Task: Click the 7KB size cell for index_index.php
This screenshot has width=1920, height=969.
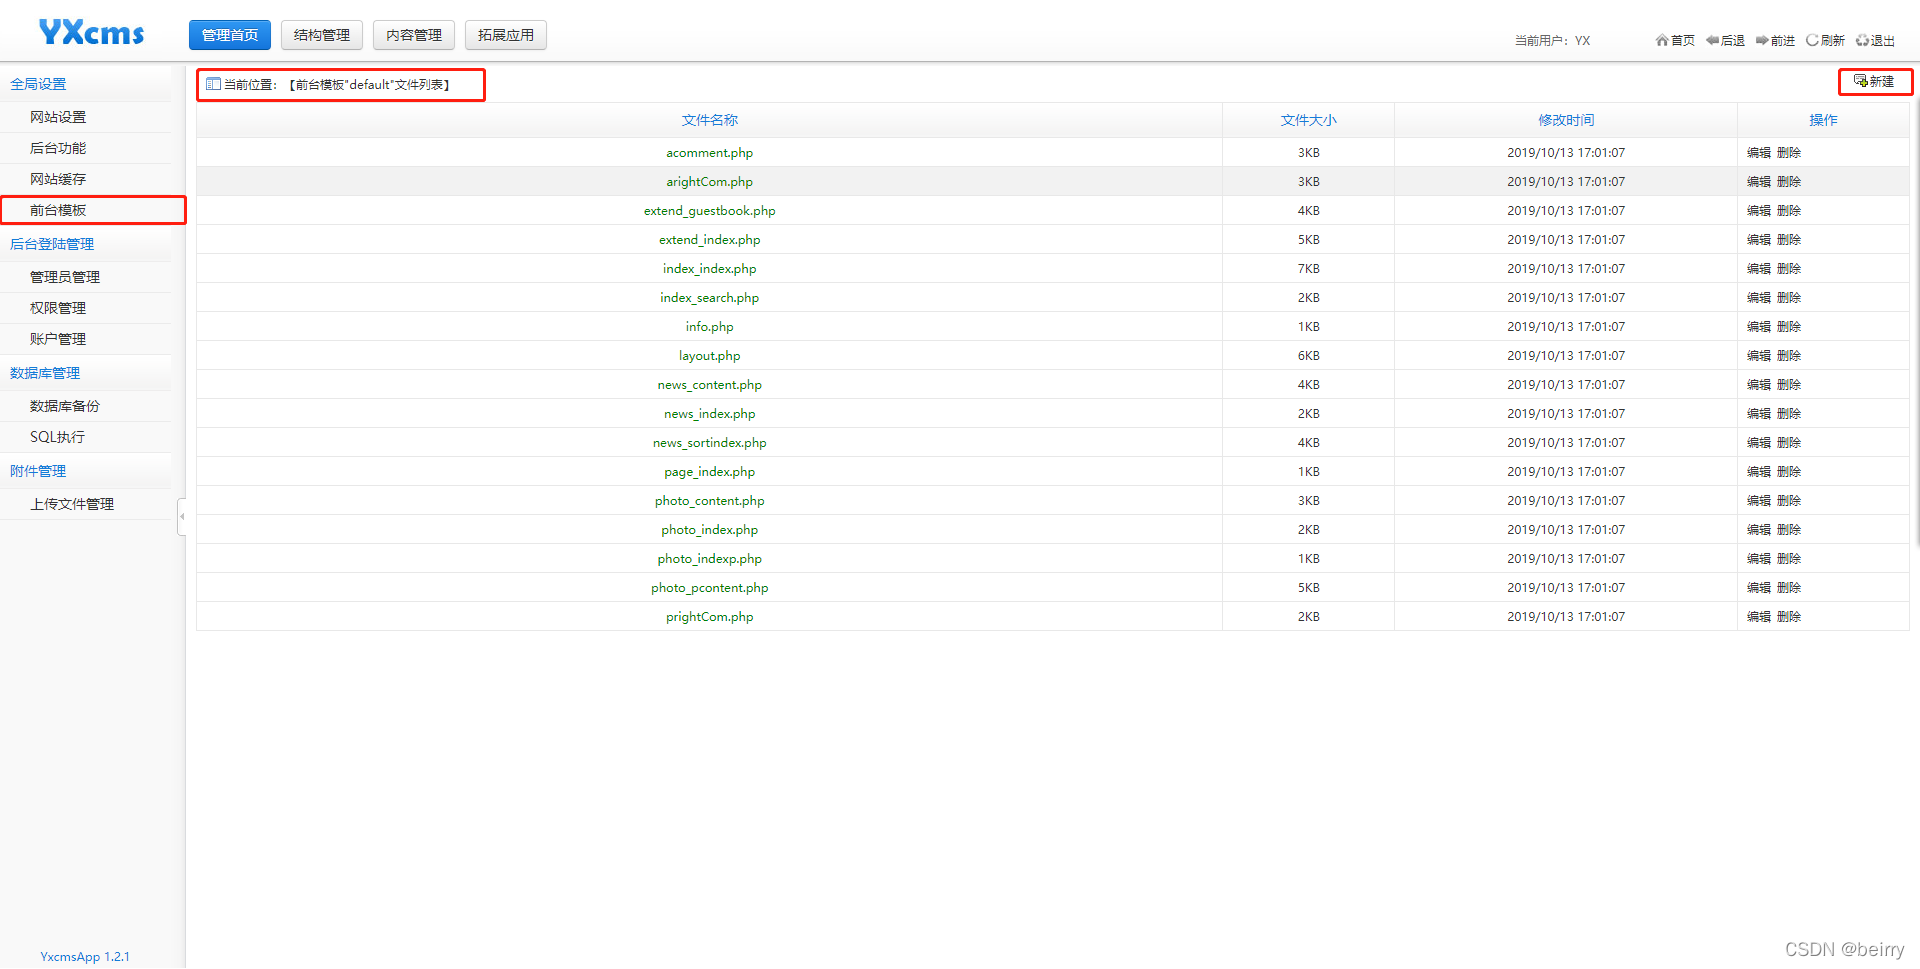Action: (1309, 269)
